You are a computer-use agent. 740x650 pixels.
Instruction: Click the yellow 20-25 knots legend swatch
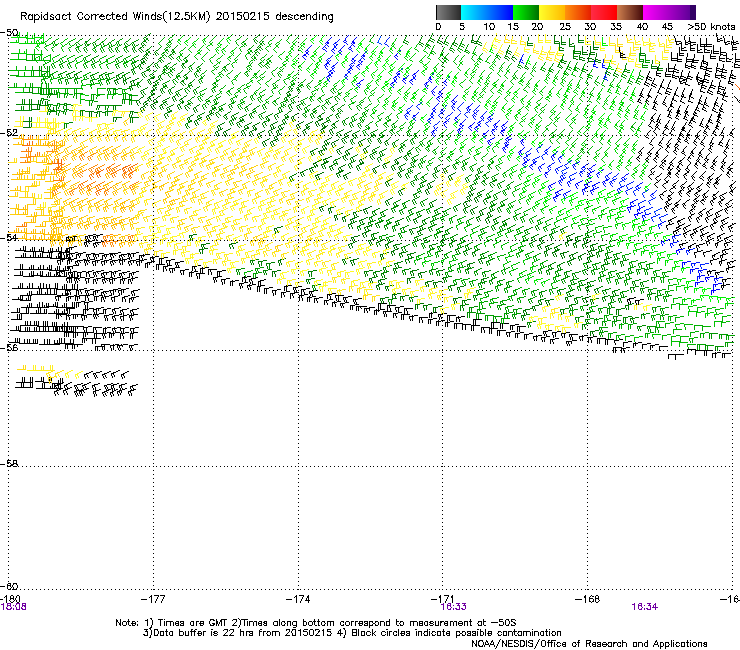click(552, 12)
